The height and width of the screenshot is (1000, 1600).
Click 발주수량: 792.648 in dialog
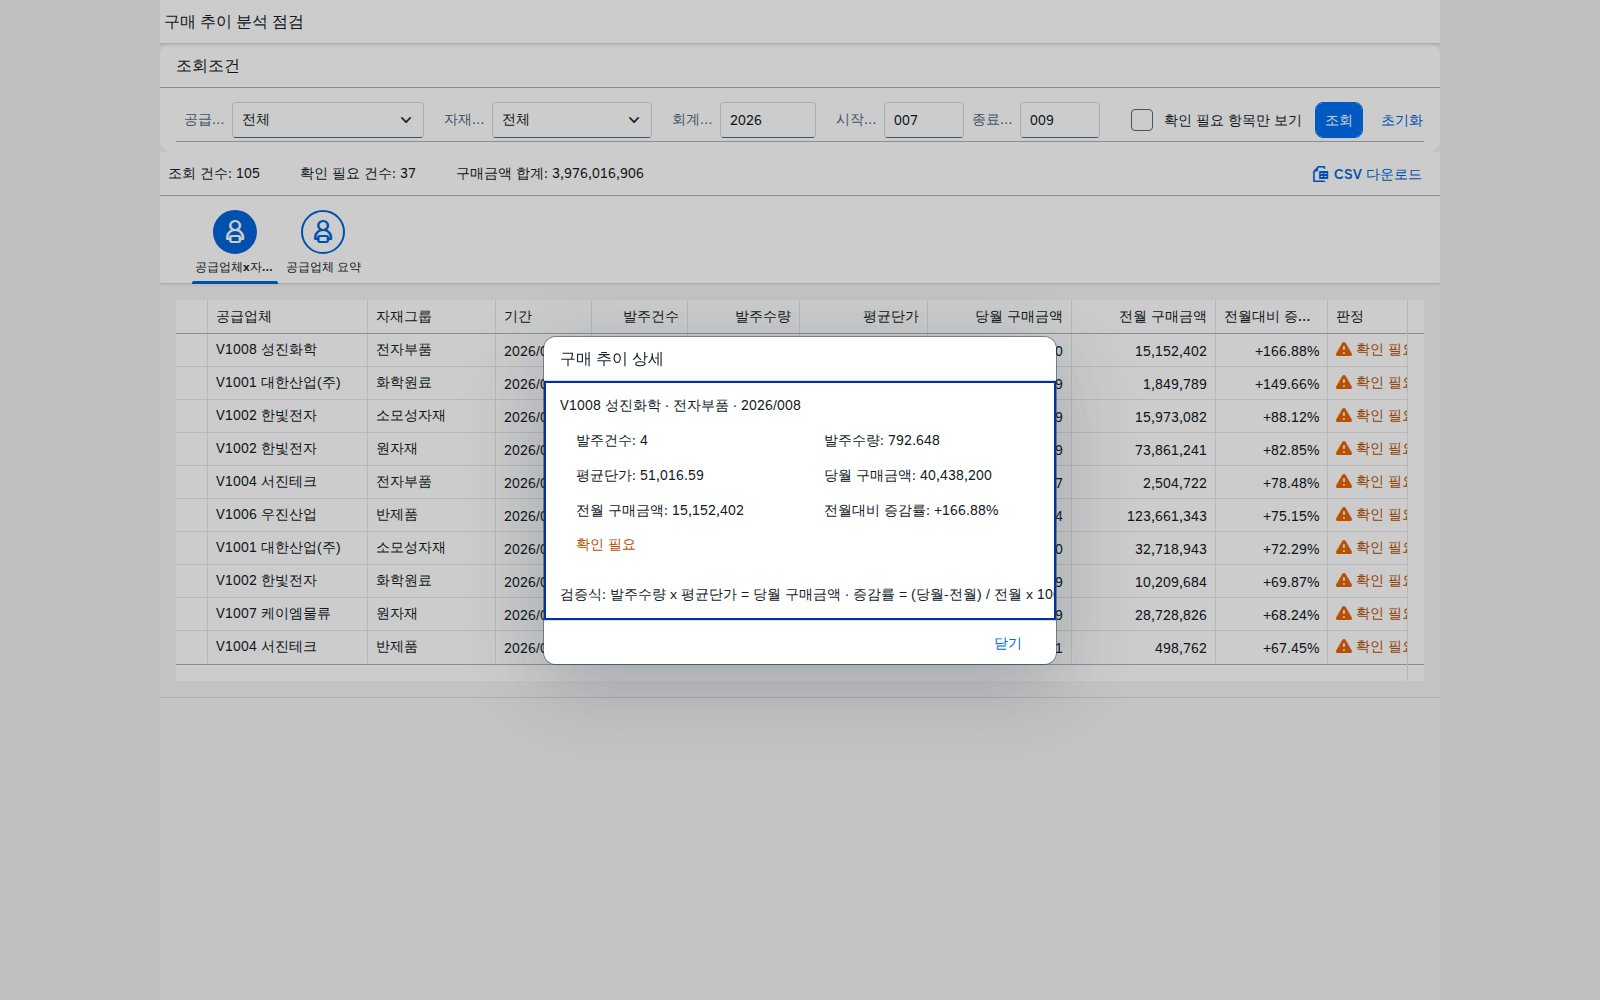pos(882,440)
